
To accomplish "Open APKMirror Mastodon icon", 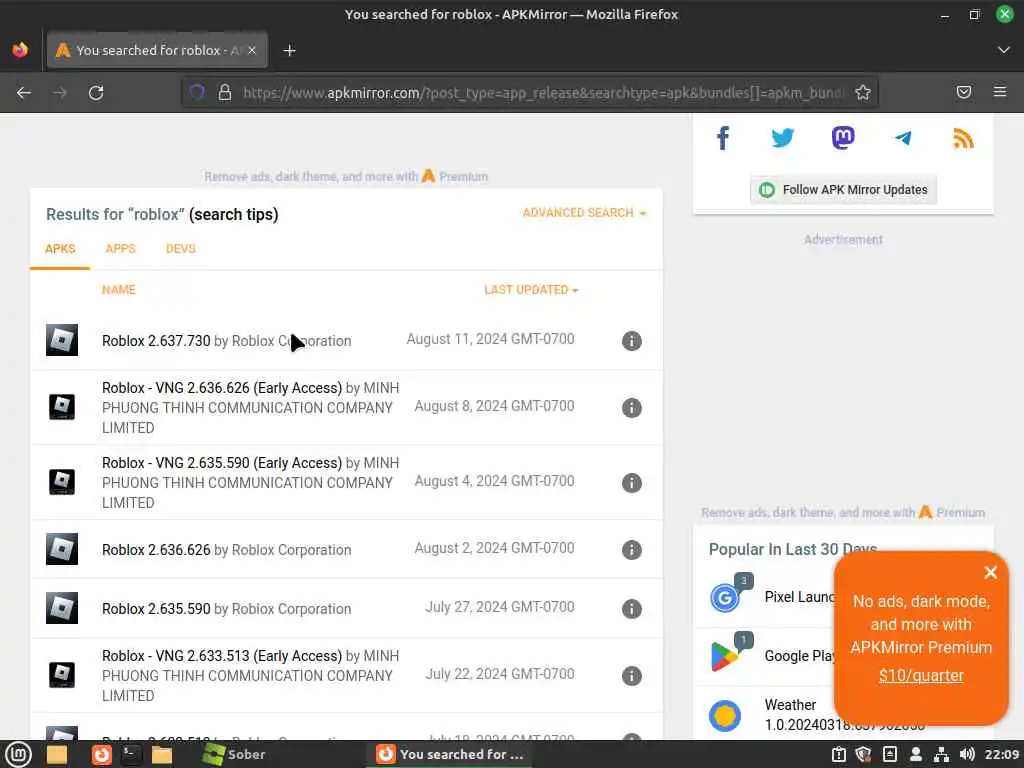I will 843,138.
